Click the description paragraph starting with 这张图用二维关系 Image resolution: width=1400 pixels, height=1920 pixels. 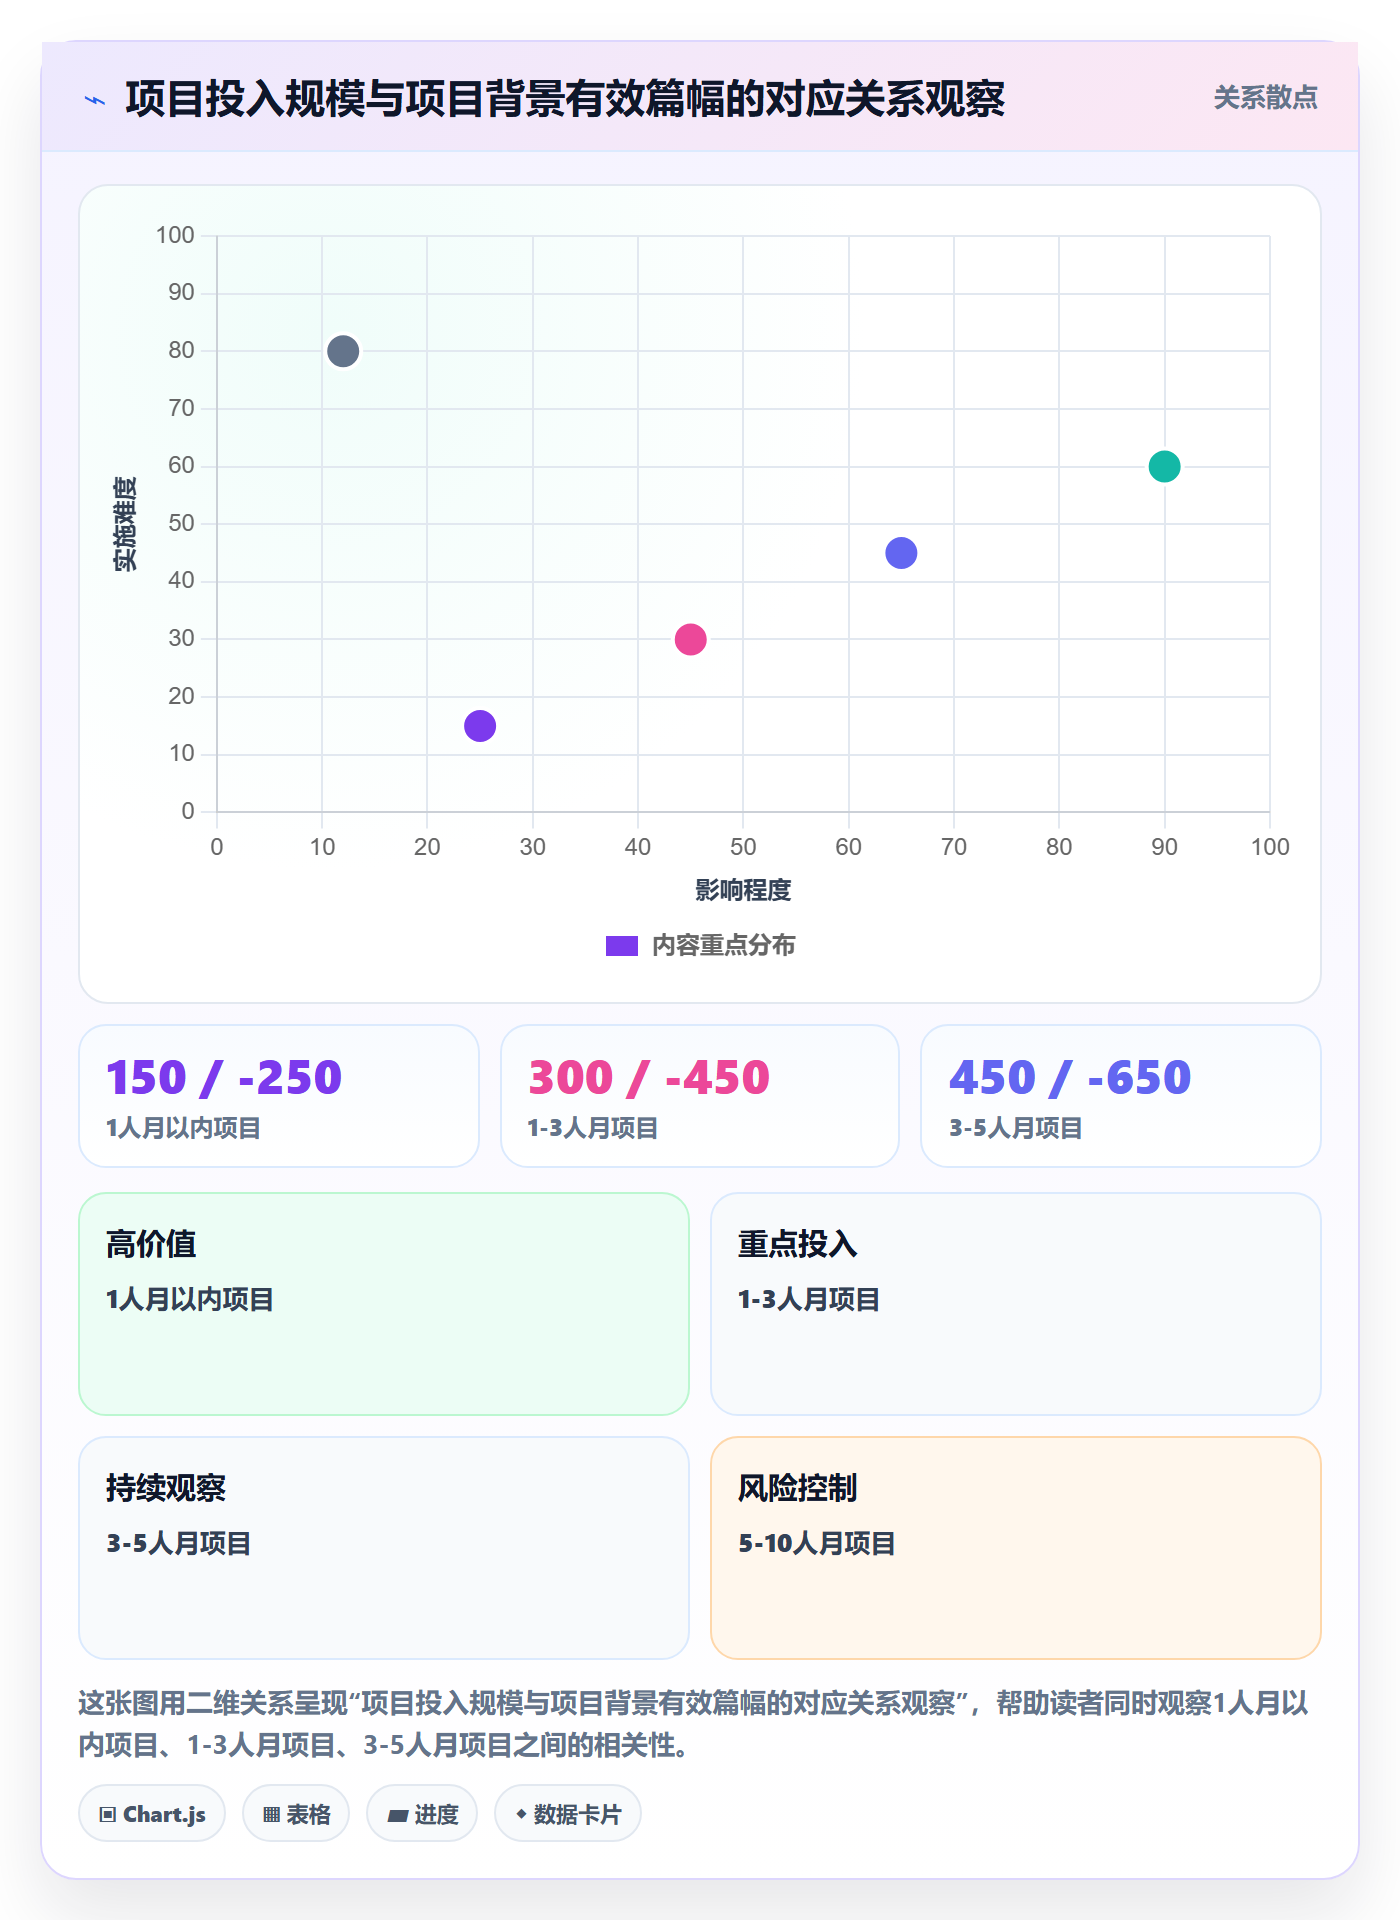coord(694,1723)
